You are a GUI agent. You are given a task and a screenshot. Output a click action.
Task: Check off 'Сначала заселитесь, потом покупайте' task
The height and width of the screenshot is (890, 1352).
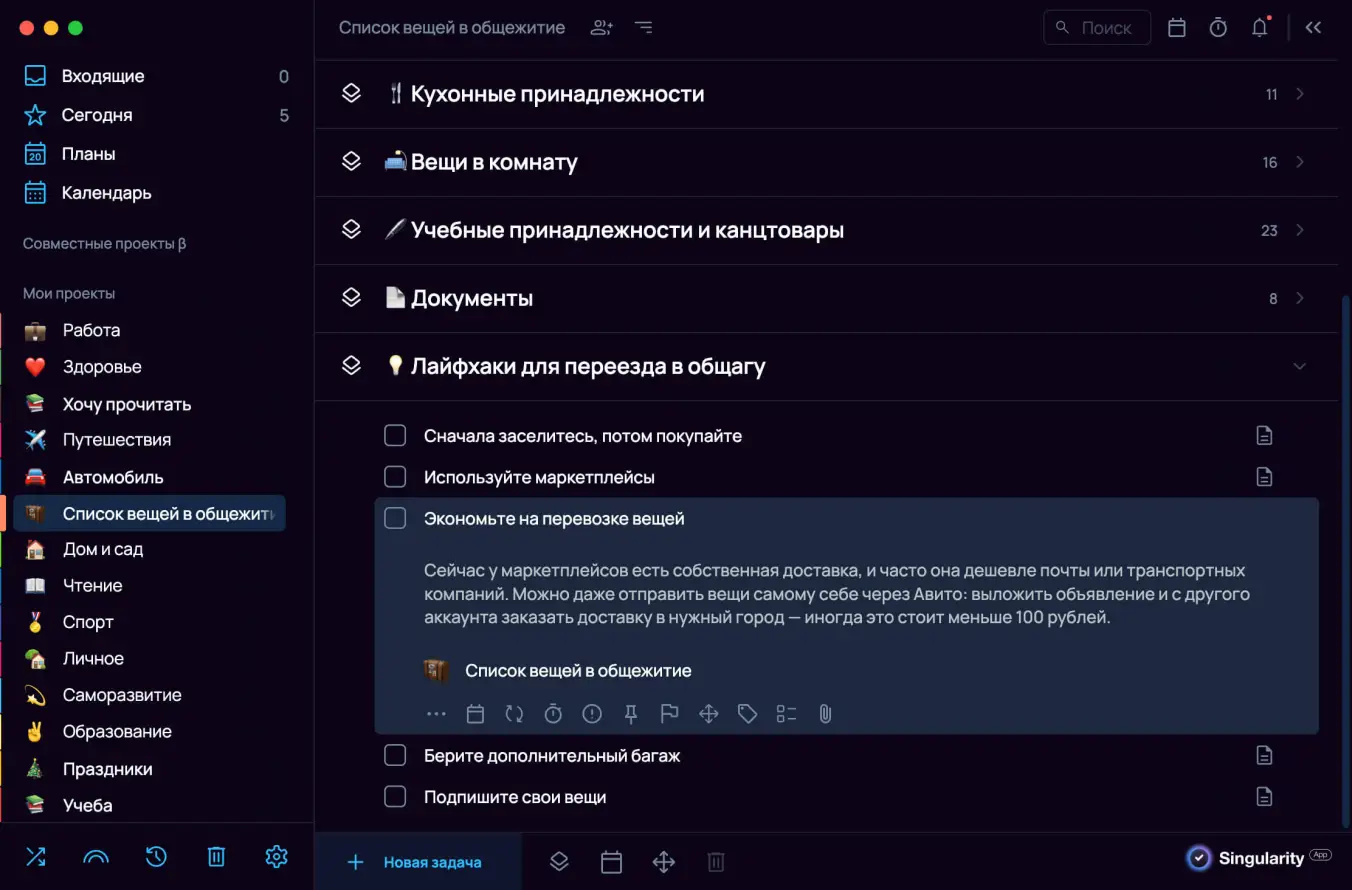pos(395,436)
